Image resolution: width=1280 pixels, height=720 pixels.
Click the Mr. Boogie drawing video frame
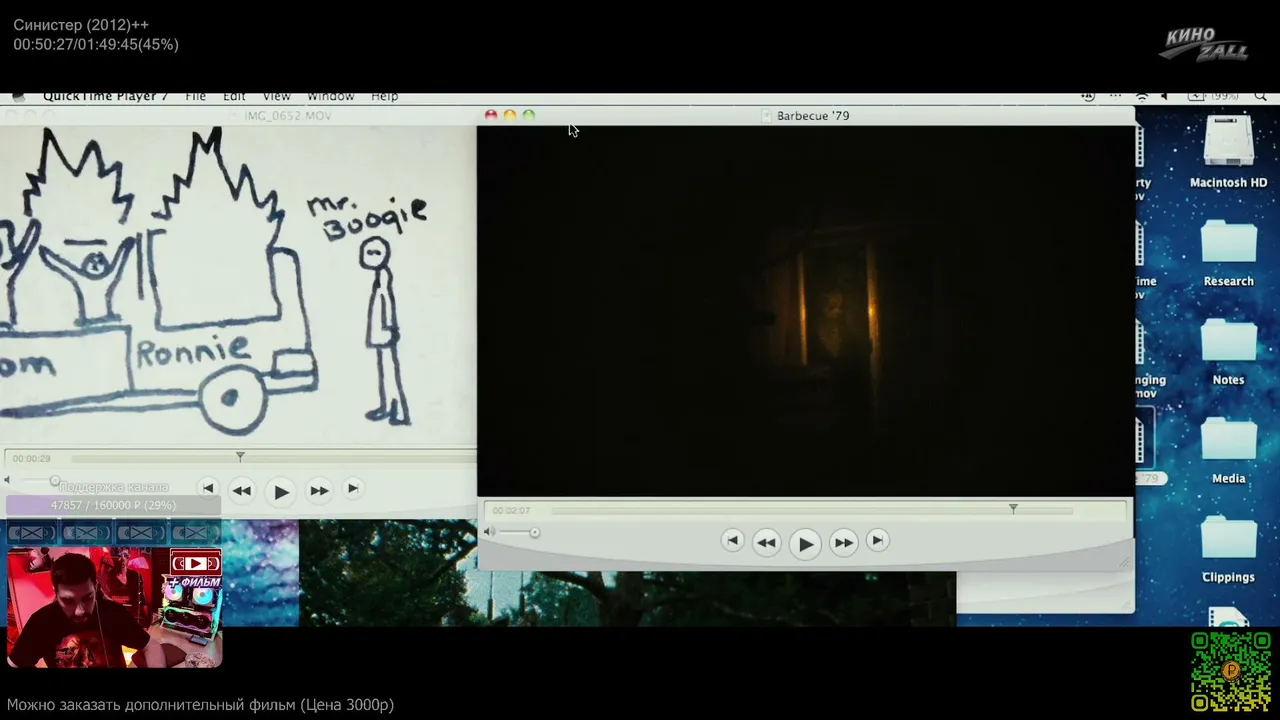tap(238, 286)
